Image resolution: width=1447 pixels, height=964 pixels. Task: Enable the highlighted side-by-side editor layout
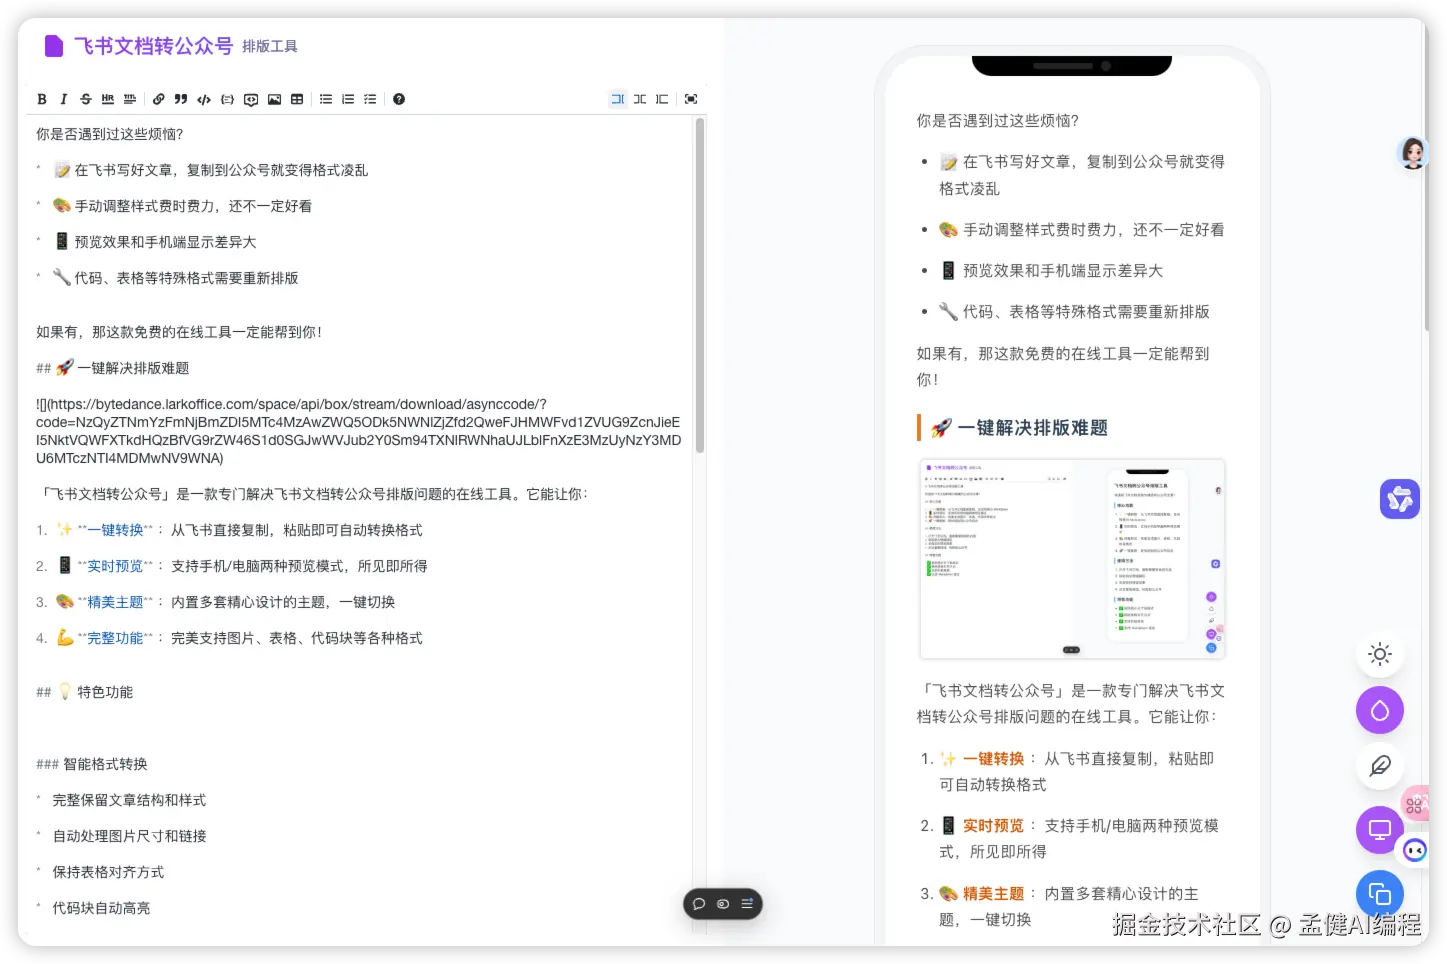[618, 99]
